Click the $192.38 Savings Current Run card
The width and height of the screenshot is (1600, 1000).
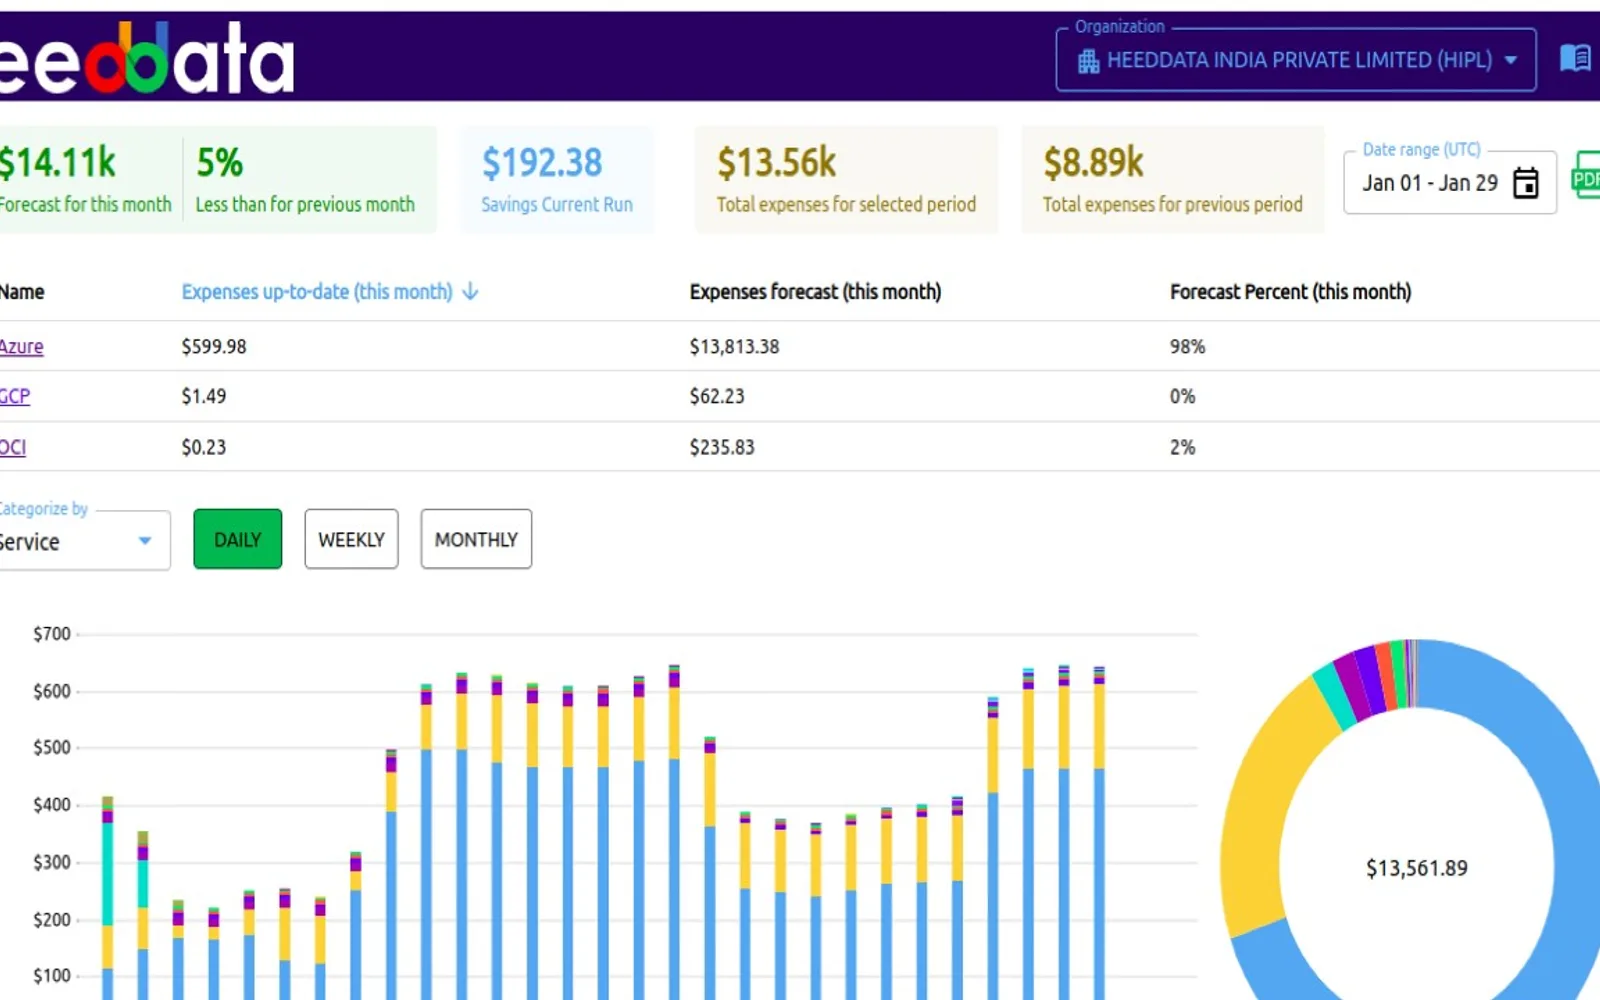pyautogui.click(x=557, y=180)
